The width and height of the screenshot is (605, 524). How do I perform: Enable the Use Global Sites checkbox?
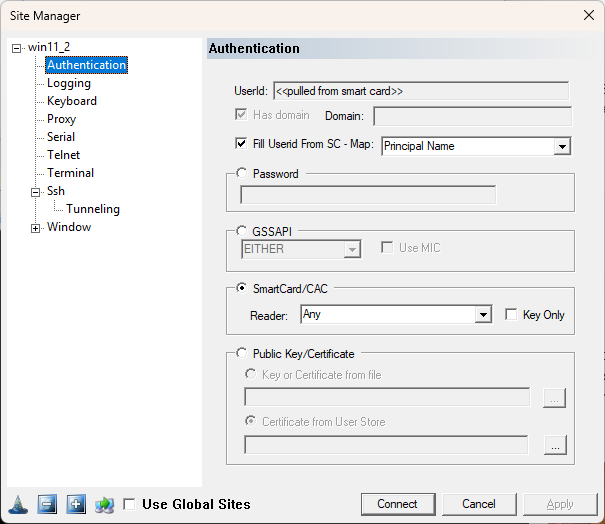pos(129,505)
